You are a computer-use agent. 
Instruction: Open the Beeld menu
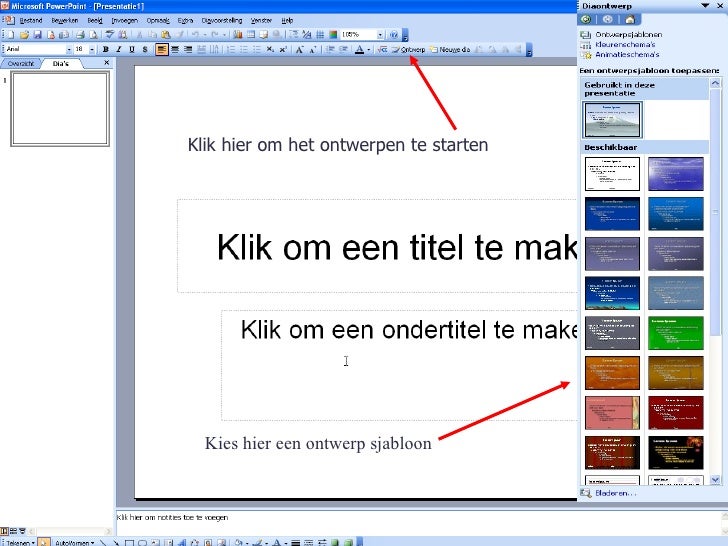coord(95,20)
